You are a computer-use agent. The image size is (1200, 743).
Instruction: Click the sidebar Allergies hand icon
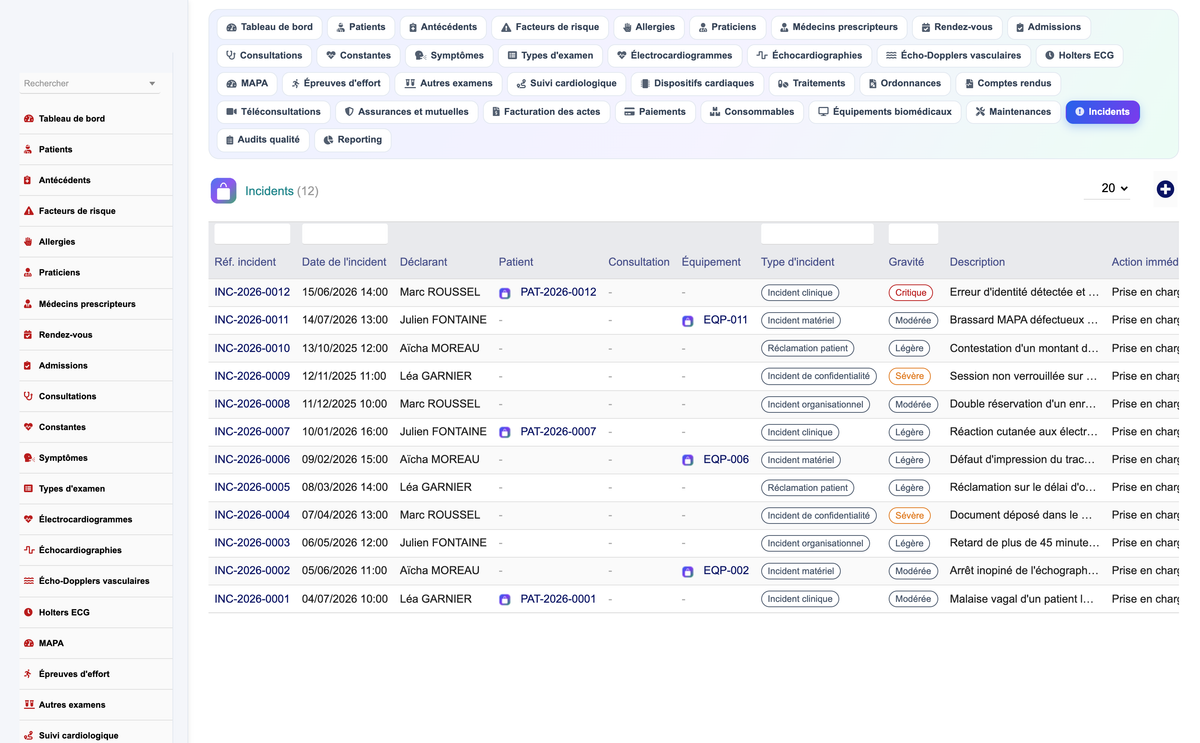pyautogui.click(x=29, y=242)
